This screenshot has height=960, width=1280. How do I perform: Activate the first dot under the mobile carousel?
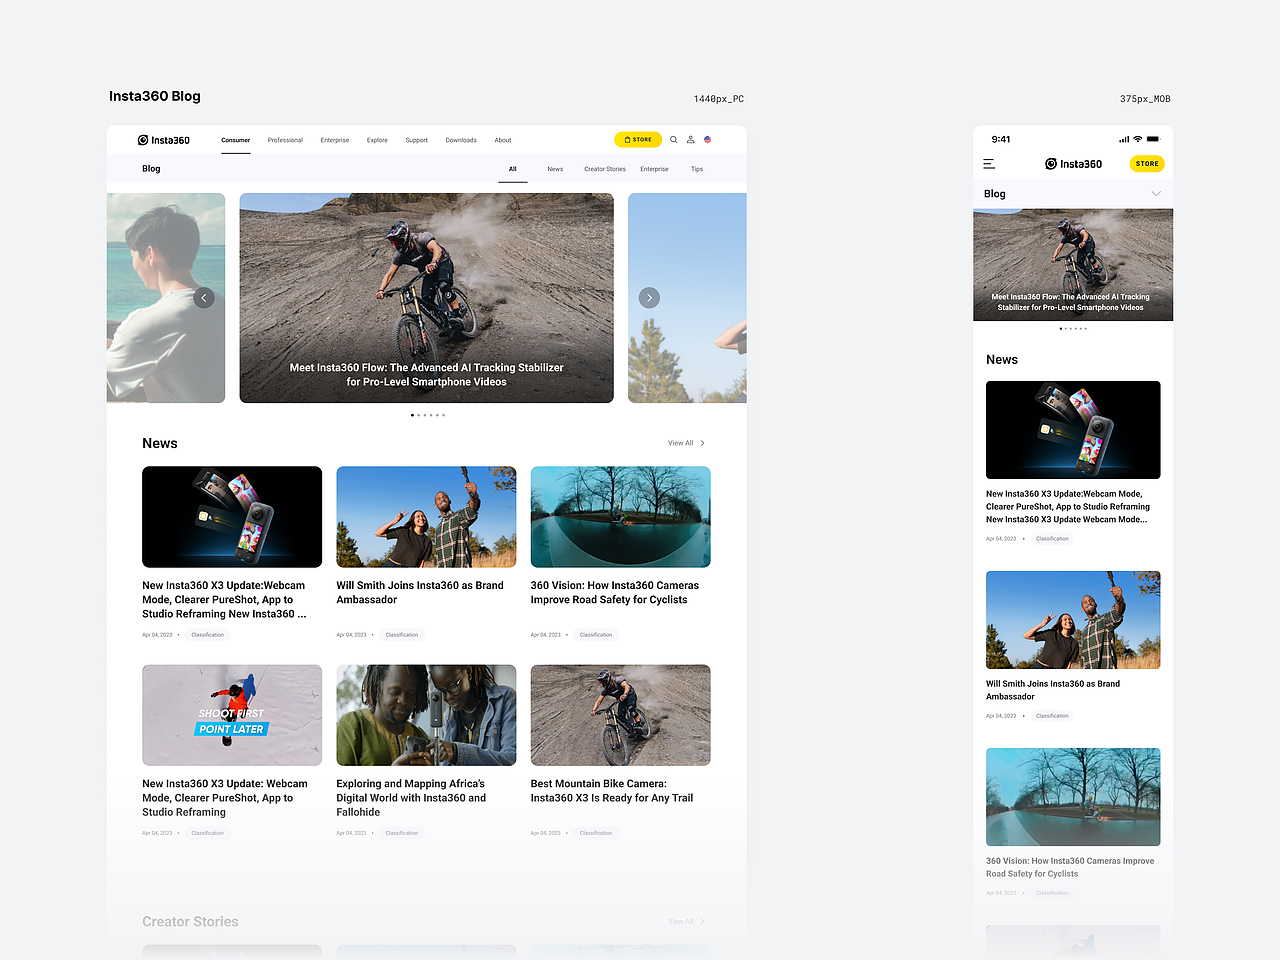point(1060,328)
